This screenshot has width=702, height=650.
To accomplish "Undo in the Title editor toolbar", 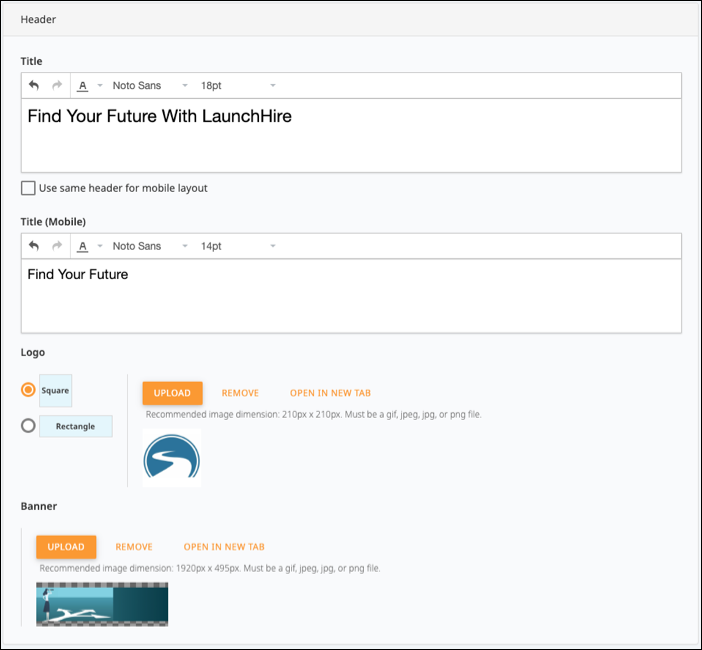I will click(34, 85).
